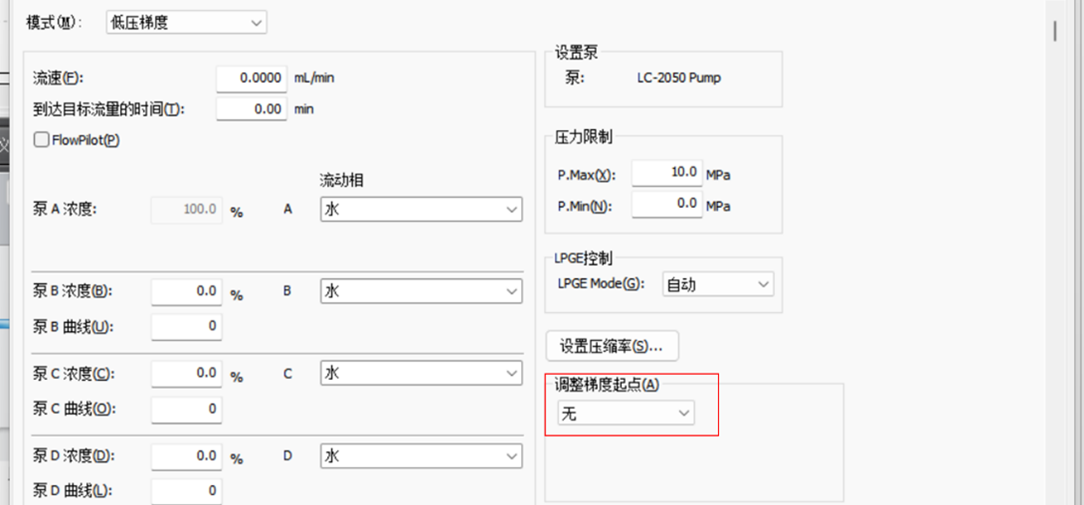The image size is (1084, 505).
Task: Open the 模式 dropdown showing 低压梯度
Action: click(x=186, y=21)
